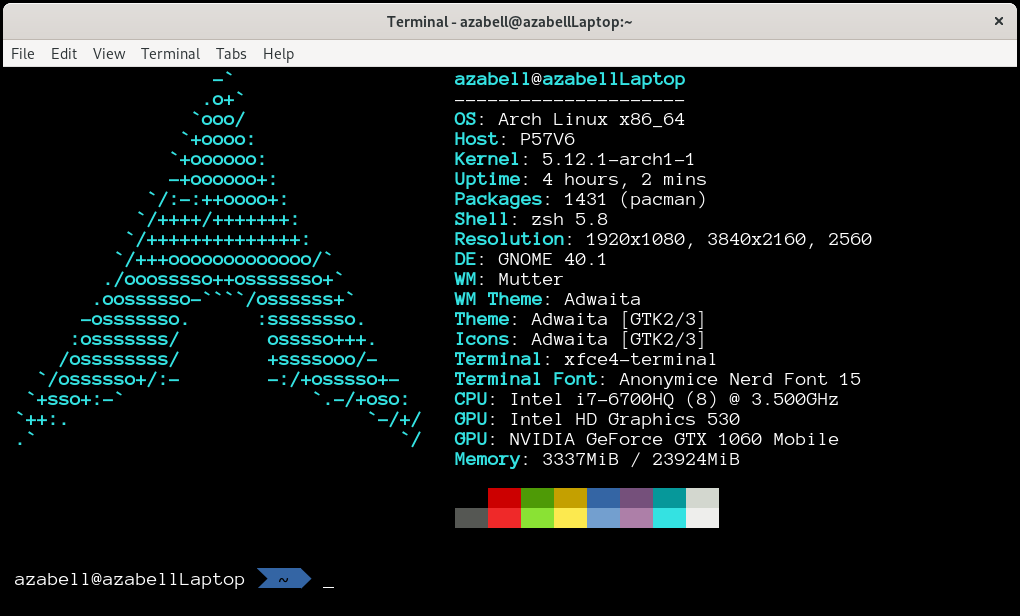Click the terminal window title bar
This screenshot has width=1020, height=616.
(x=510, y=20)
